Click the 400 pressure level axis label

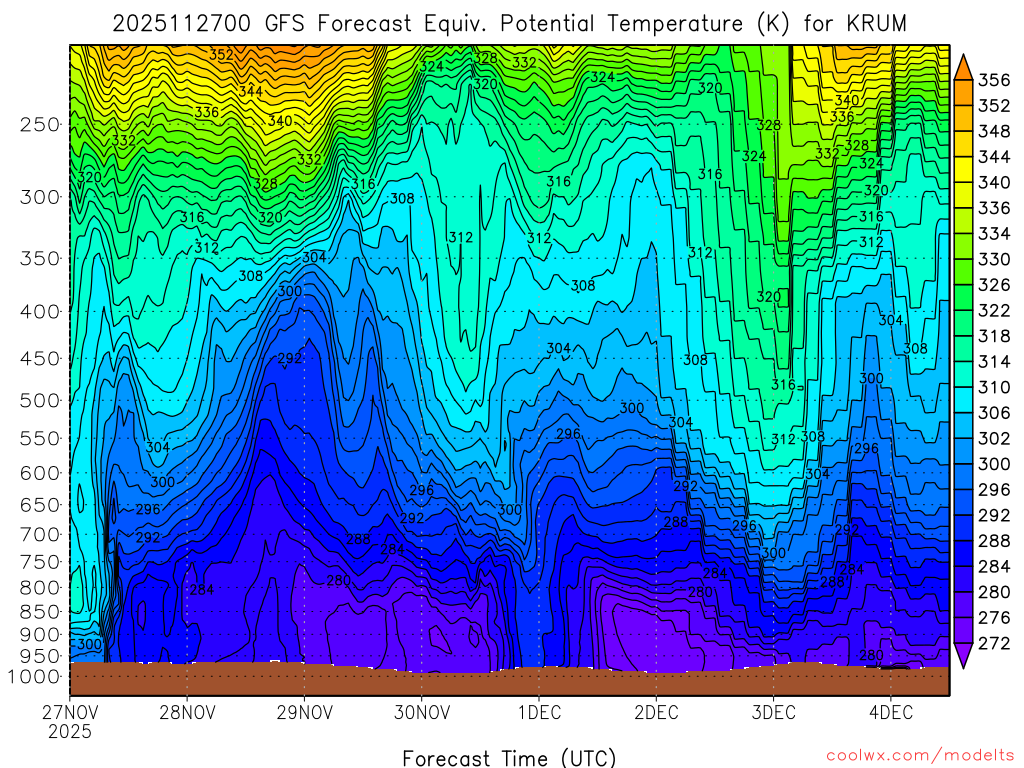[x=39, y=312]
